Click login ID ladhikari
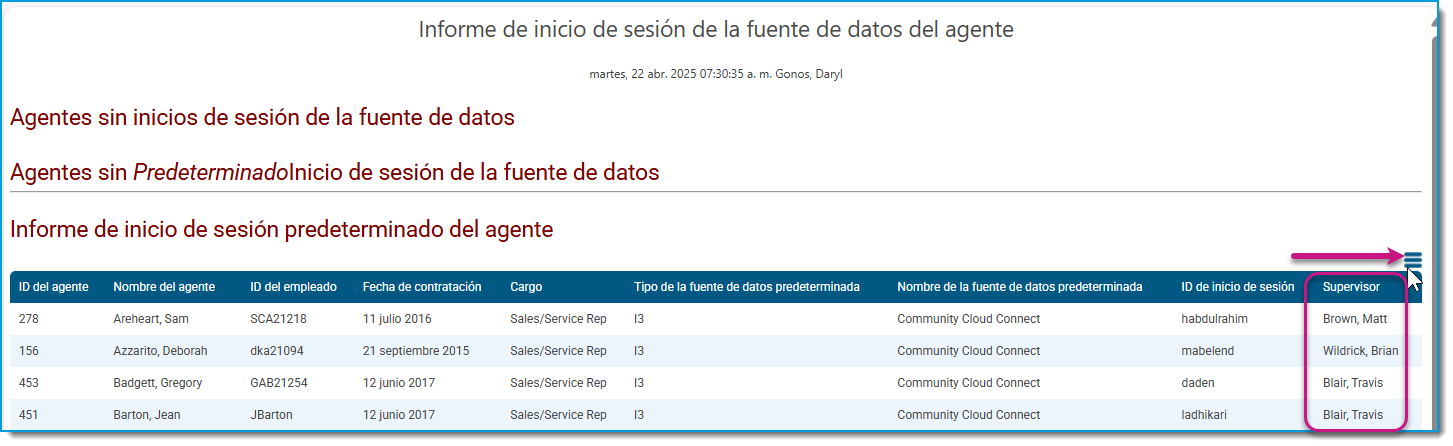Image resolution: width=1453 pixels, height=446 pixels. tap(1205, 415)
